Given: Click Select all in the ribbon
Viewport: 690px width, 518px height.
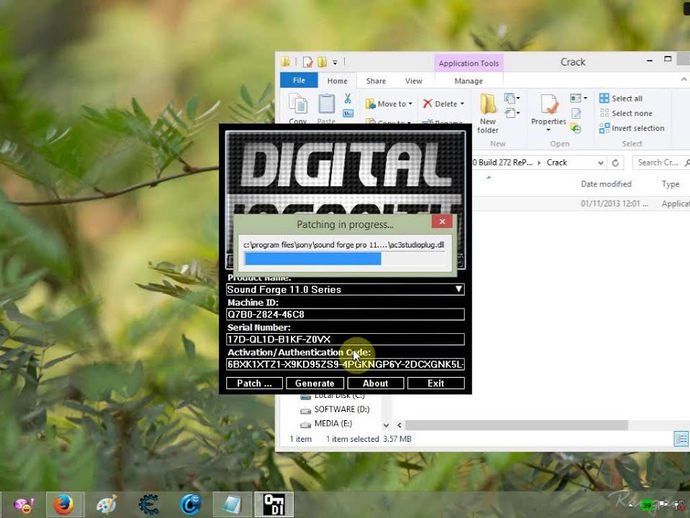Looking at the screenshot, I should [626, 98].
